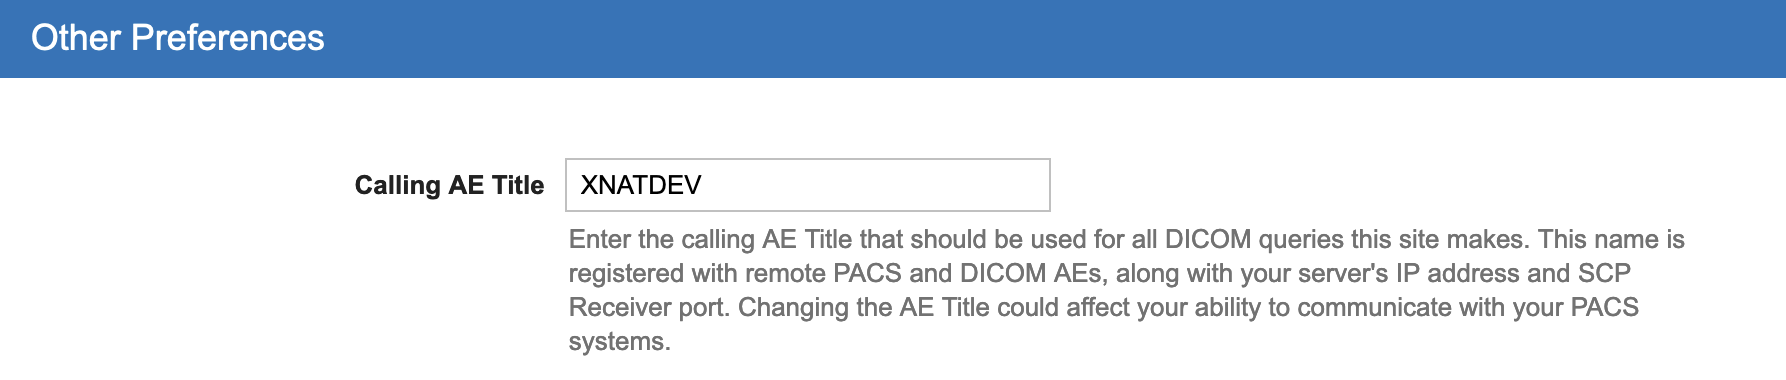Click the Other Preferences panel heading

point(178,38)
